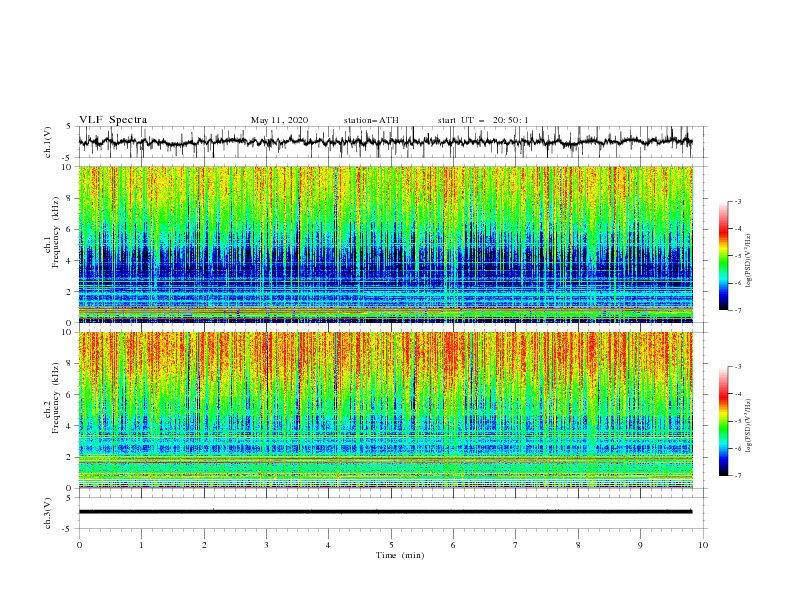Select the log(PSD) label beside ch.1 color bar
The height and width of the screenshot is (612, 792).
click(x=749, y=261)
